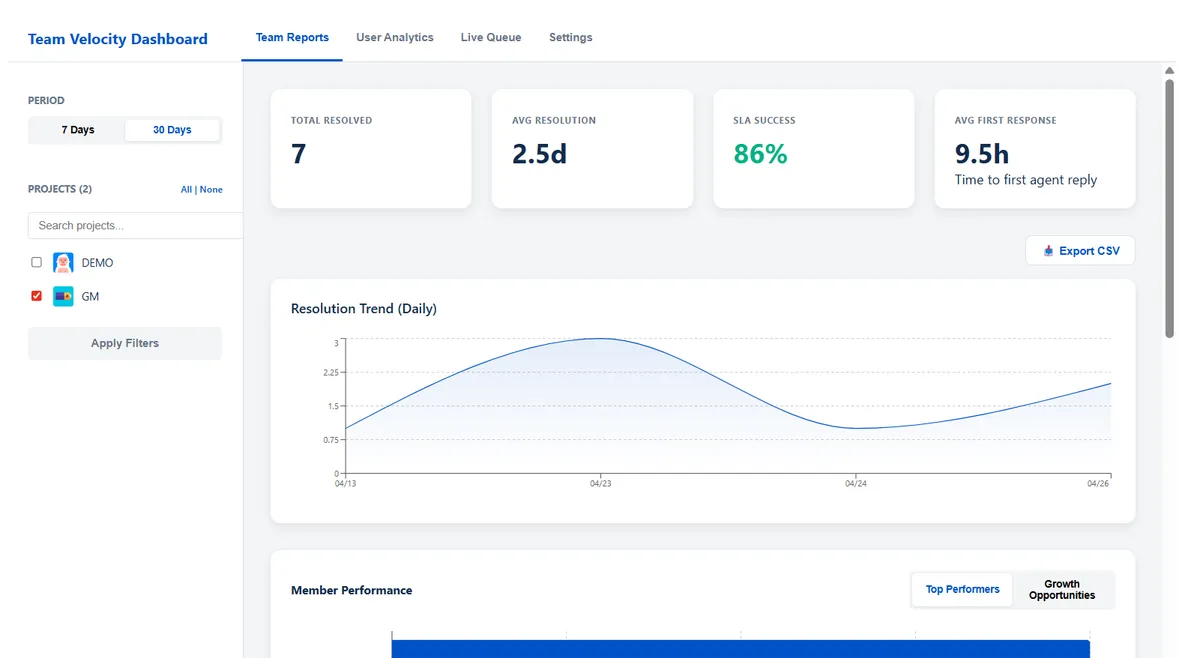Click the 04/23 label on chart axis

[x=600, y=484]
